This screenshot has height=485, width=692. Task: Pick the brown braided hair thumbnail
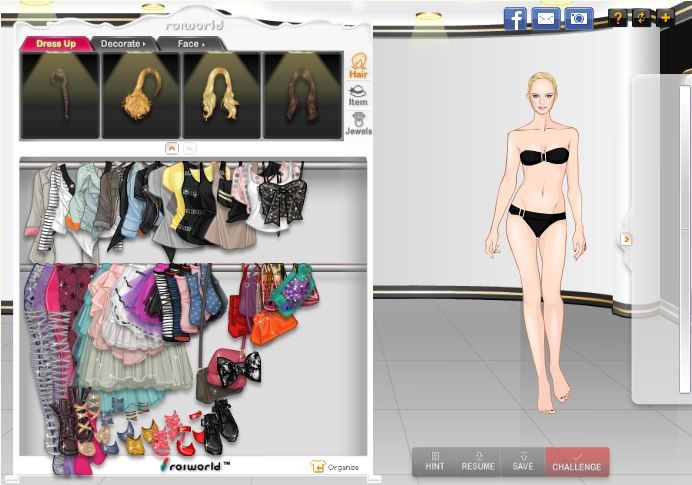click(60, 95)
